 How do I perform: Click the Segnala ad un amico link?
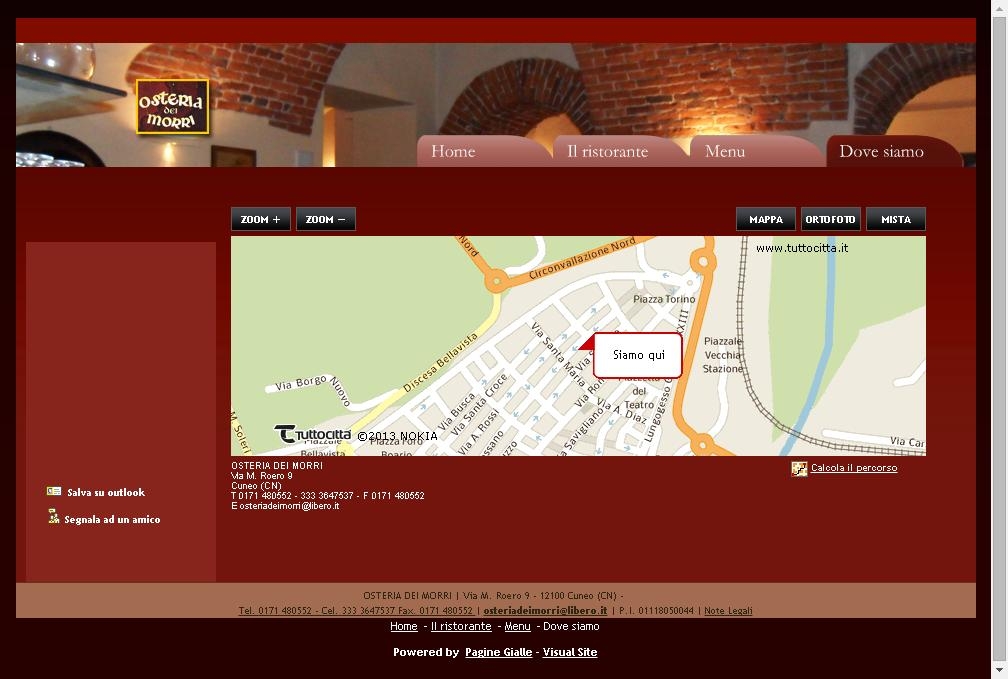click(x=112, y=520)
